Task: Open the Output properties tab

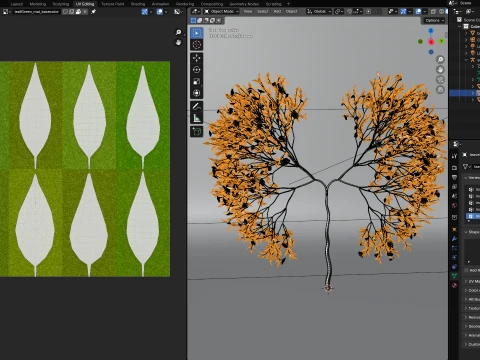Action: tap(454, 177)
